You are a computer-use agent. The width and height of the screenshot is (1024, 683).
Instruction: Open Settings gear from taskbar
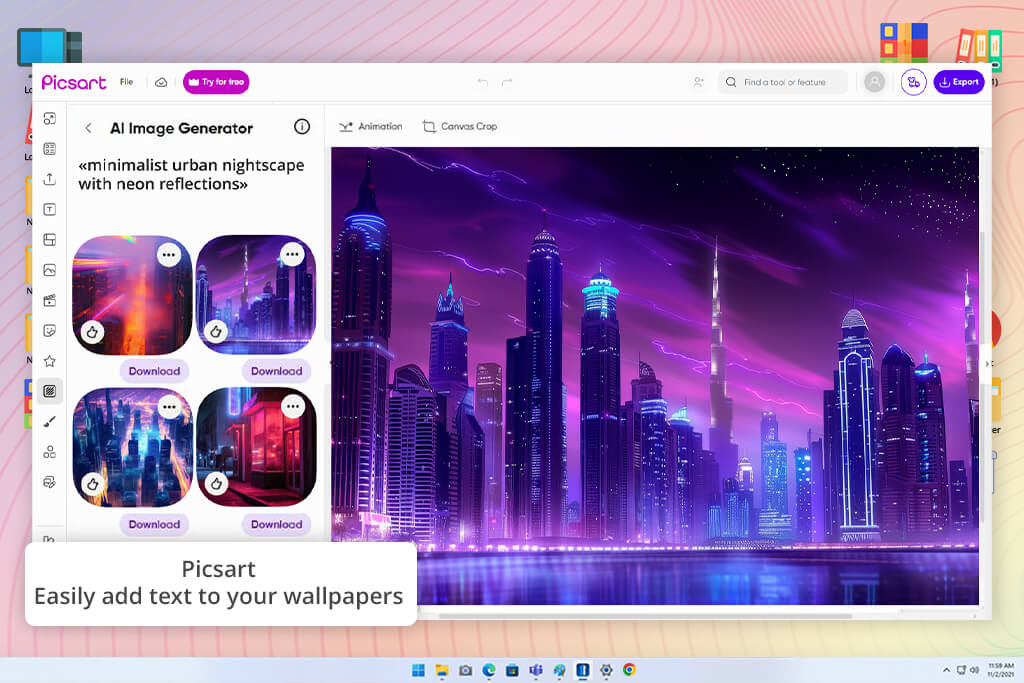606,670
